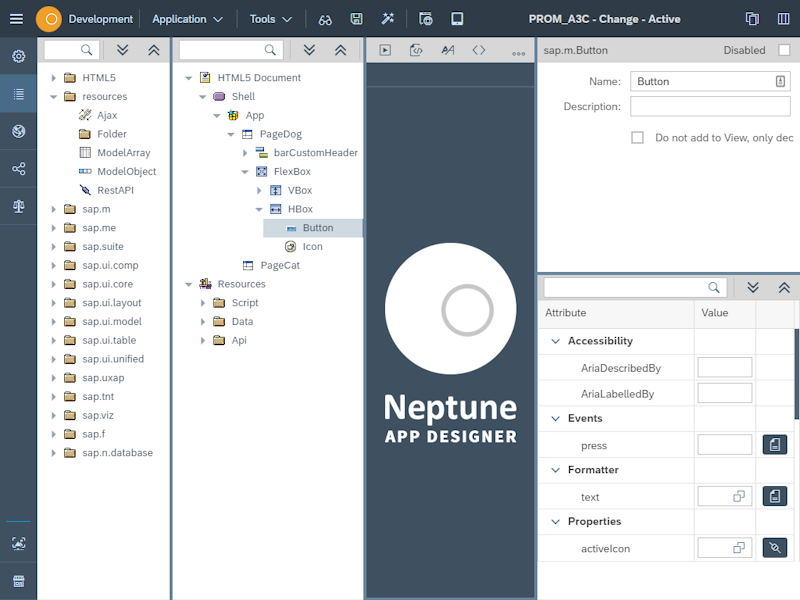Expand the sap.ui.core tree node
800x600 pixels.
(54, 283)
